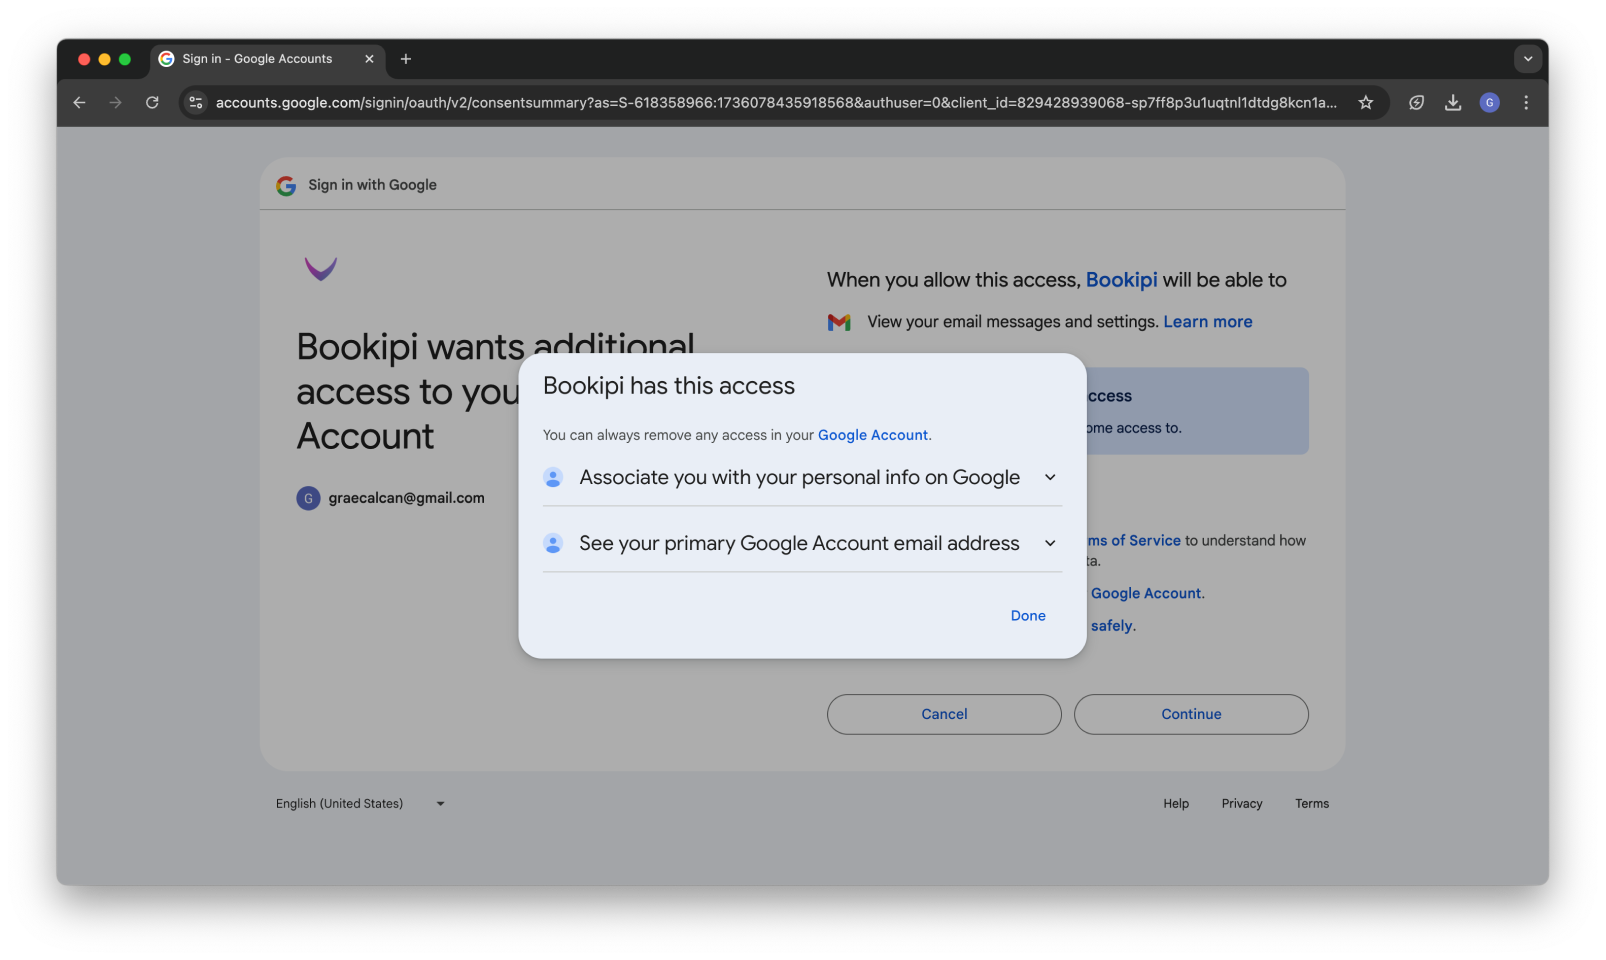
Task: Expand the primary Google Account email address permission
Action: click(x=1050, y=543)
